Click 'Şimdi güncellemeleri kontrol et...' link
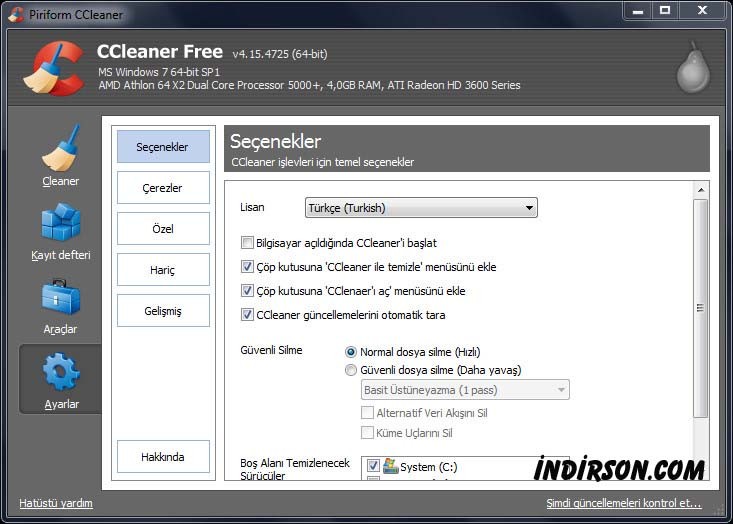Image resolution: width=733 pixels, height=524 pixels. point(624,503)
